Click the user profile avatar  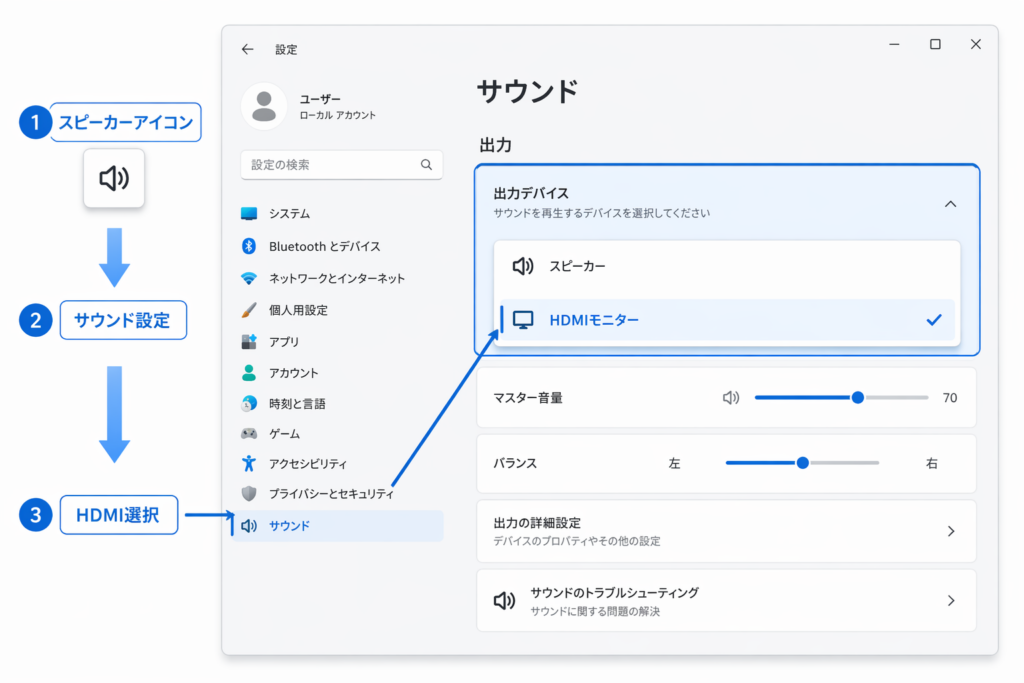pos(264,106)
